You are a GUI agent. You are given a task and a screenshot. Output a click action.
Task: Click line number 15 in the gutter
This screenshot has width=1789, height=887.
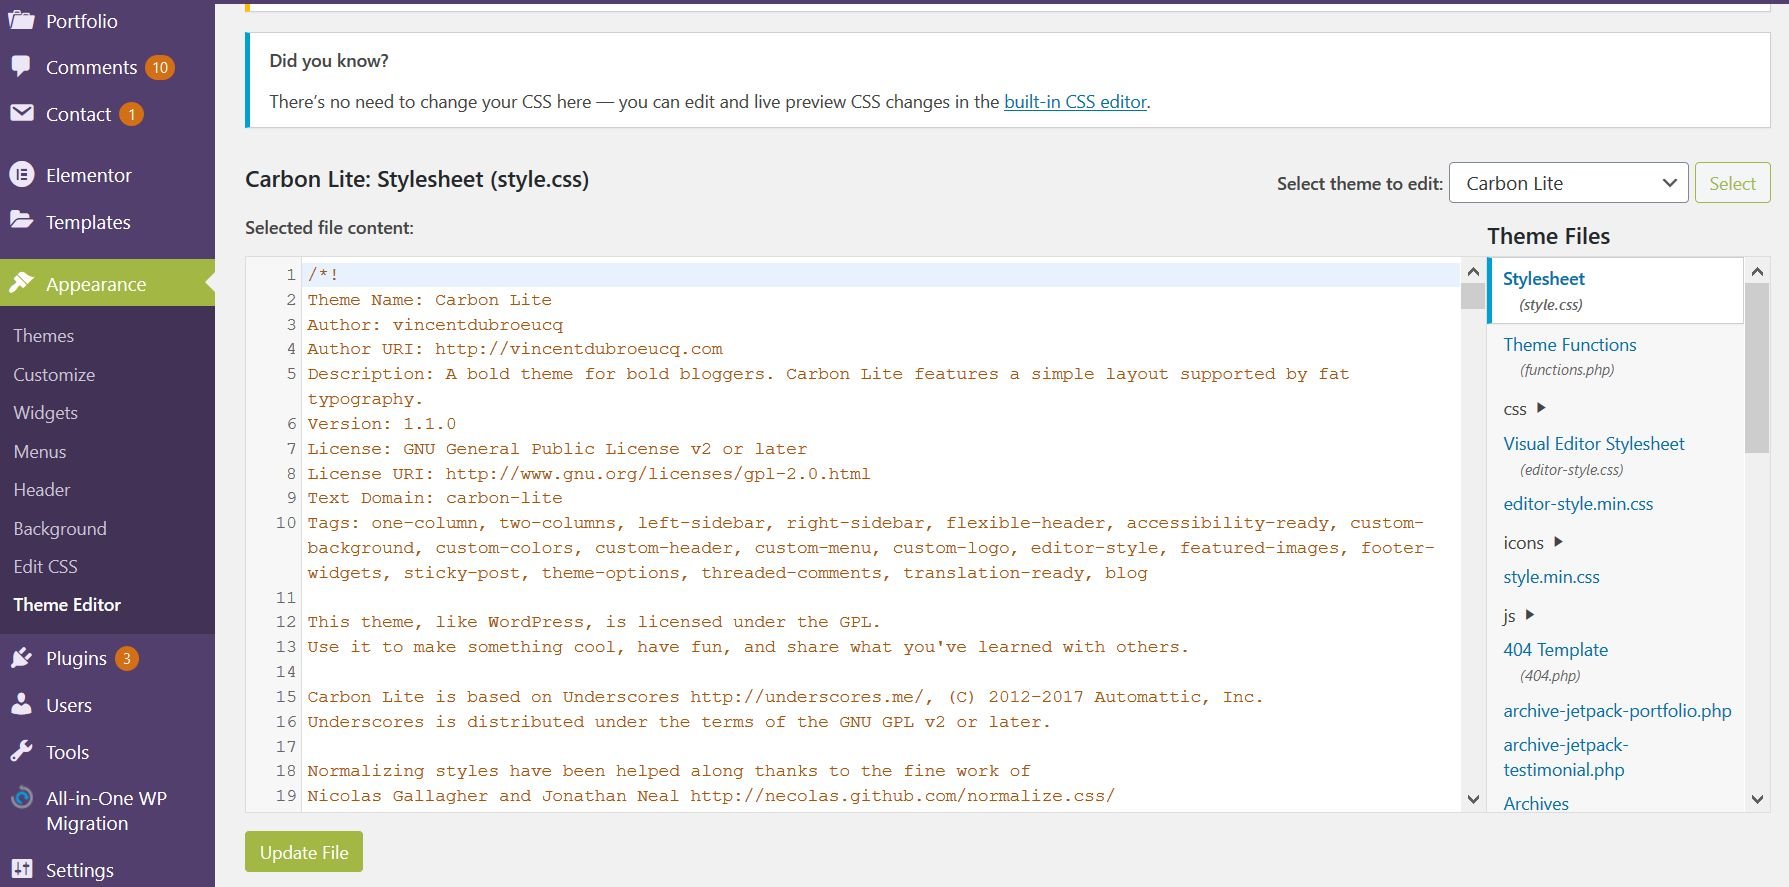tap(286, 697)
